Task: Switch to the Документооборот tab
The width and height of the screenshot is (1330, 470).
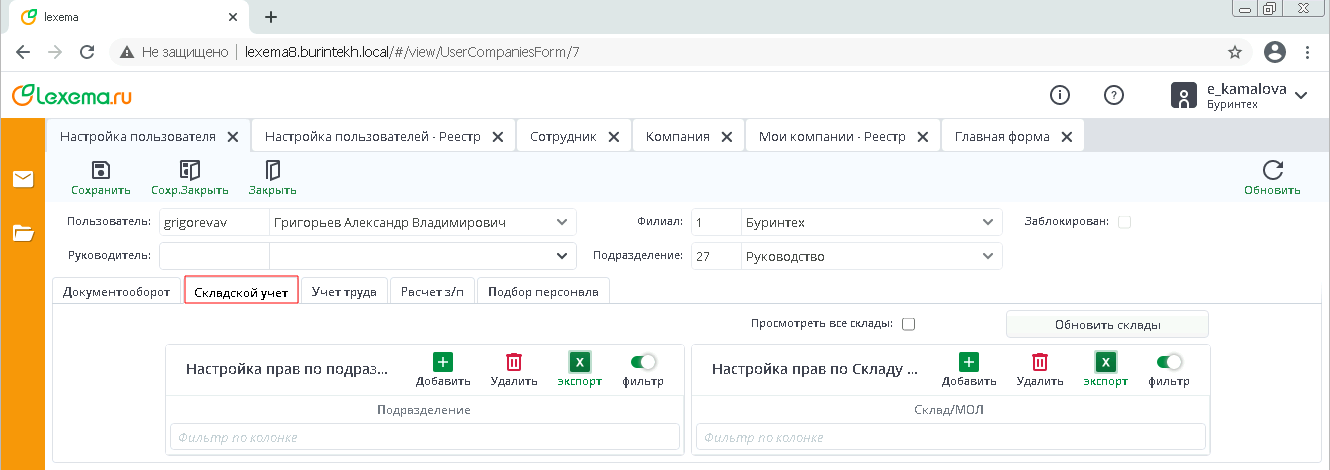Action: (x=116, y=292)
